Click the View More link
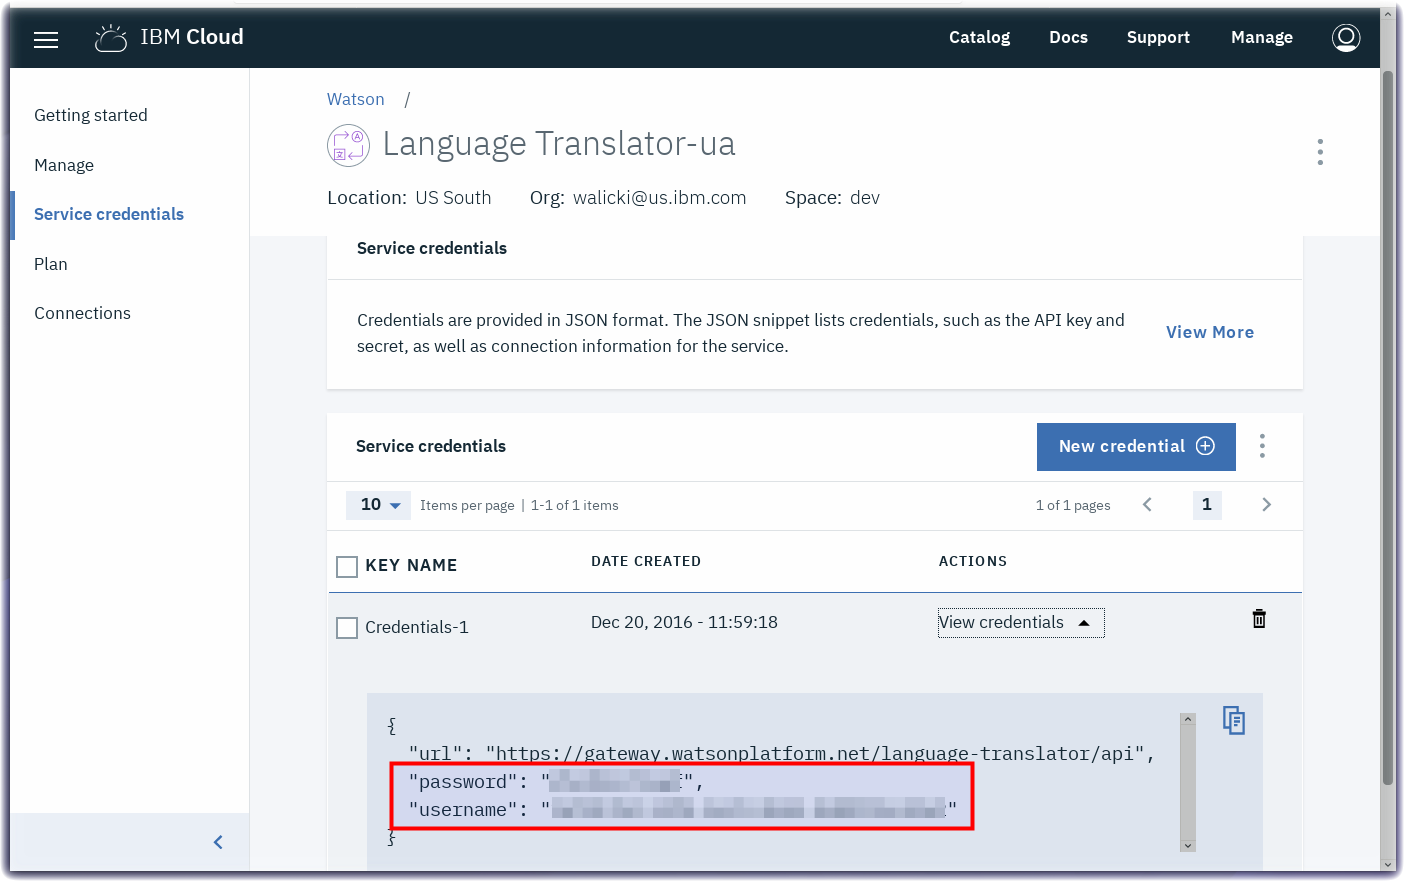1404x881 pixels. 1210,332
